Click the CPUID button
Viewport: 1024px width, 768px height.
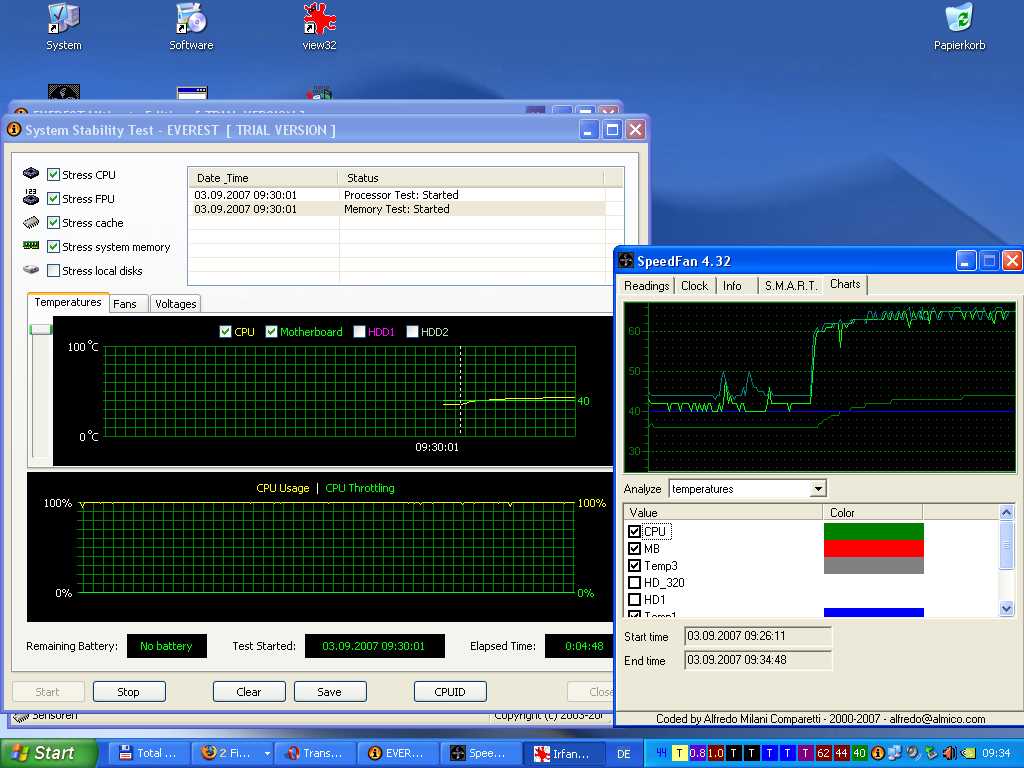point(450,692)
